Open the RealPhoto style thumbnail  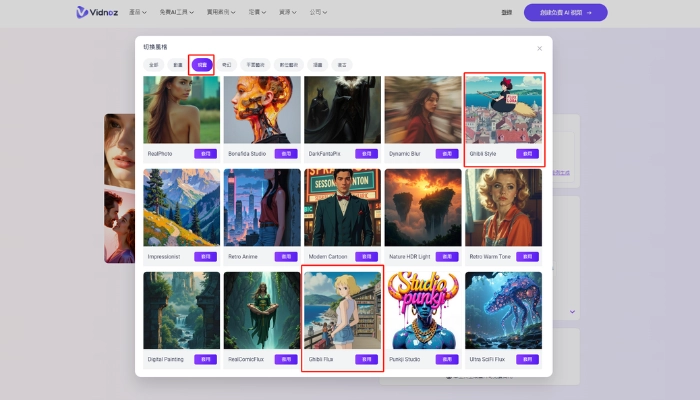coord(182,110)
